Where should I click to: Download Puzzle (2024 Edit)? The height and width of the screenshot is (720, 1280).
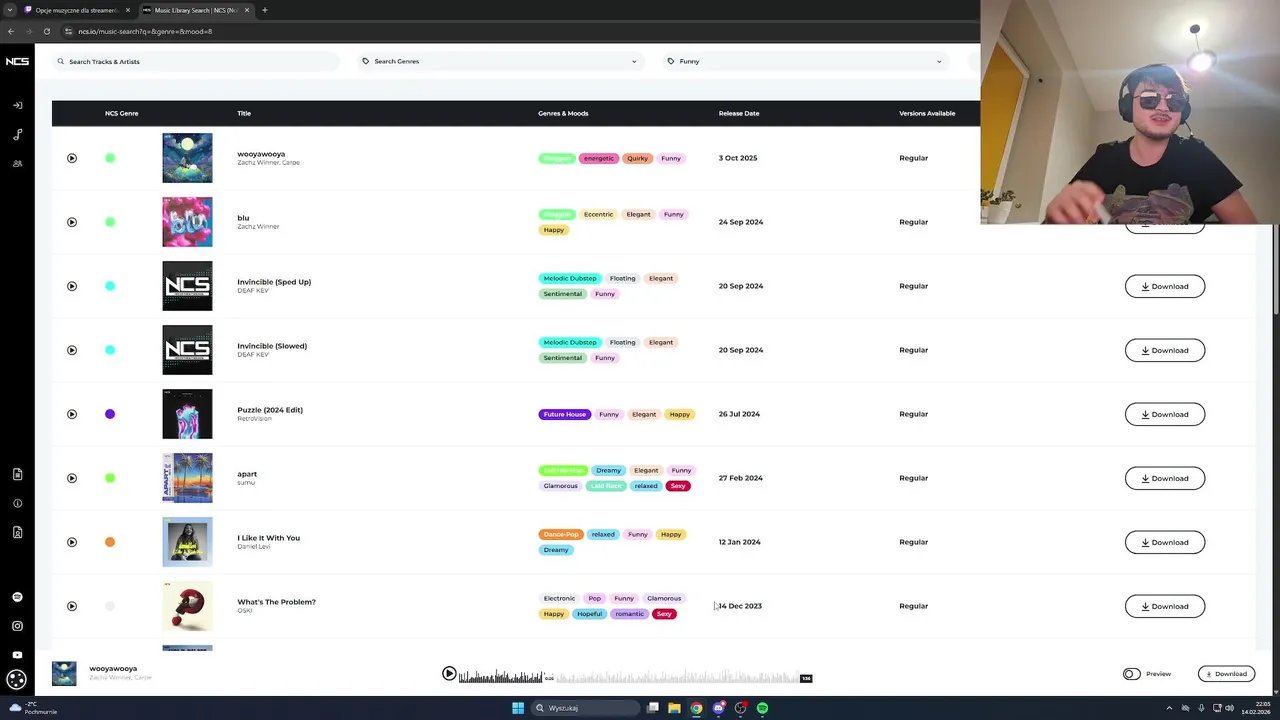(x=1165, y=414)
